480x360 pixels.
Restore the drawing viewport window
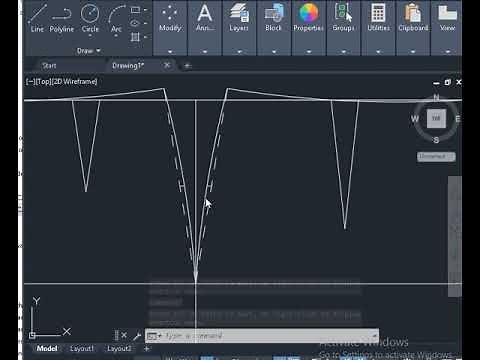tap(447, 82)
